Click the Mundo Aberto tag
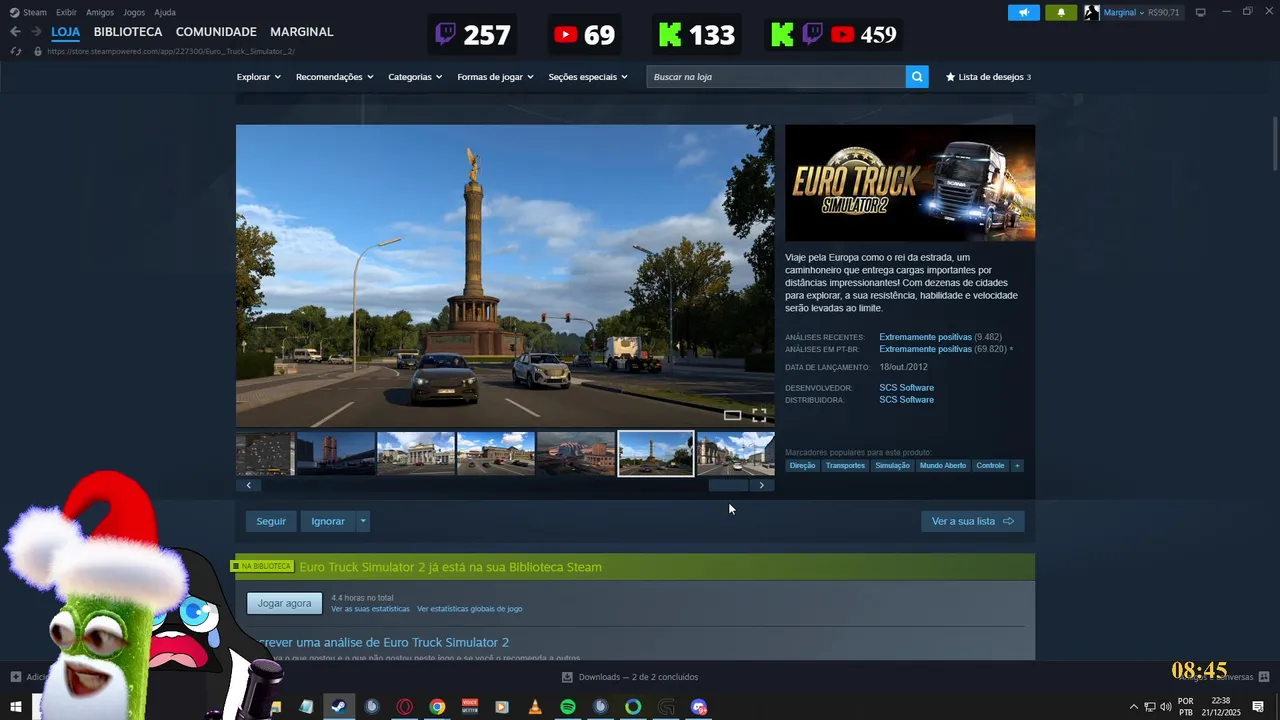1280x720 pixels. click(x=943, y=465)
